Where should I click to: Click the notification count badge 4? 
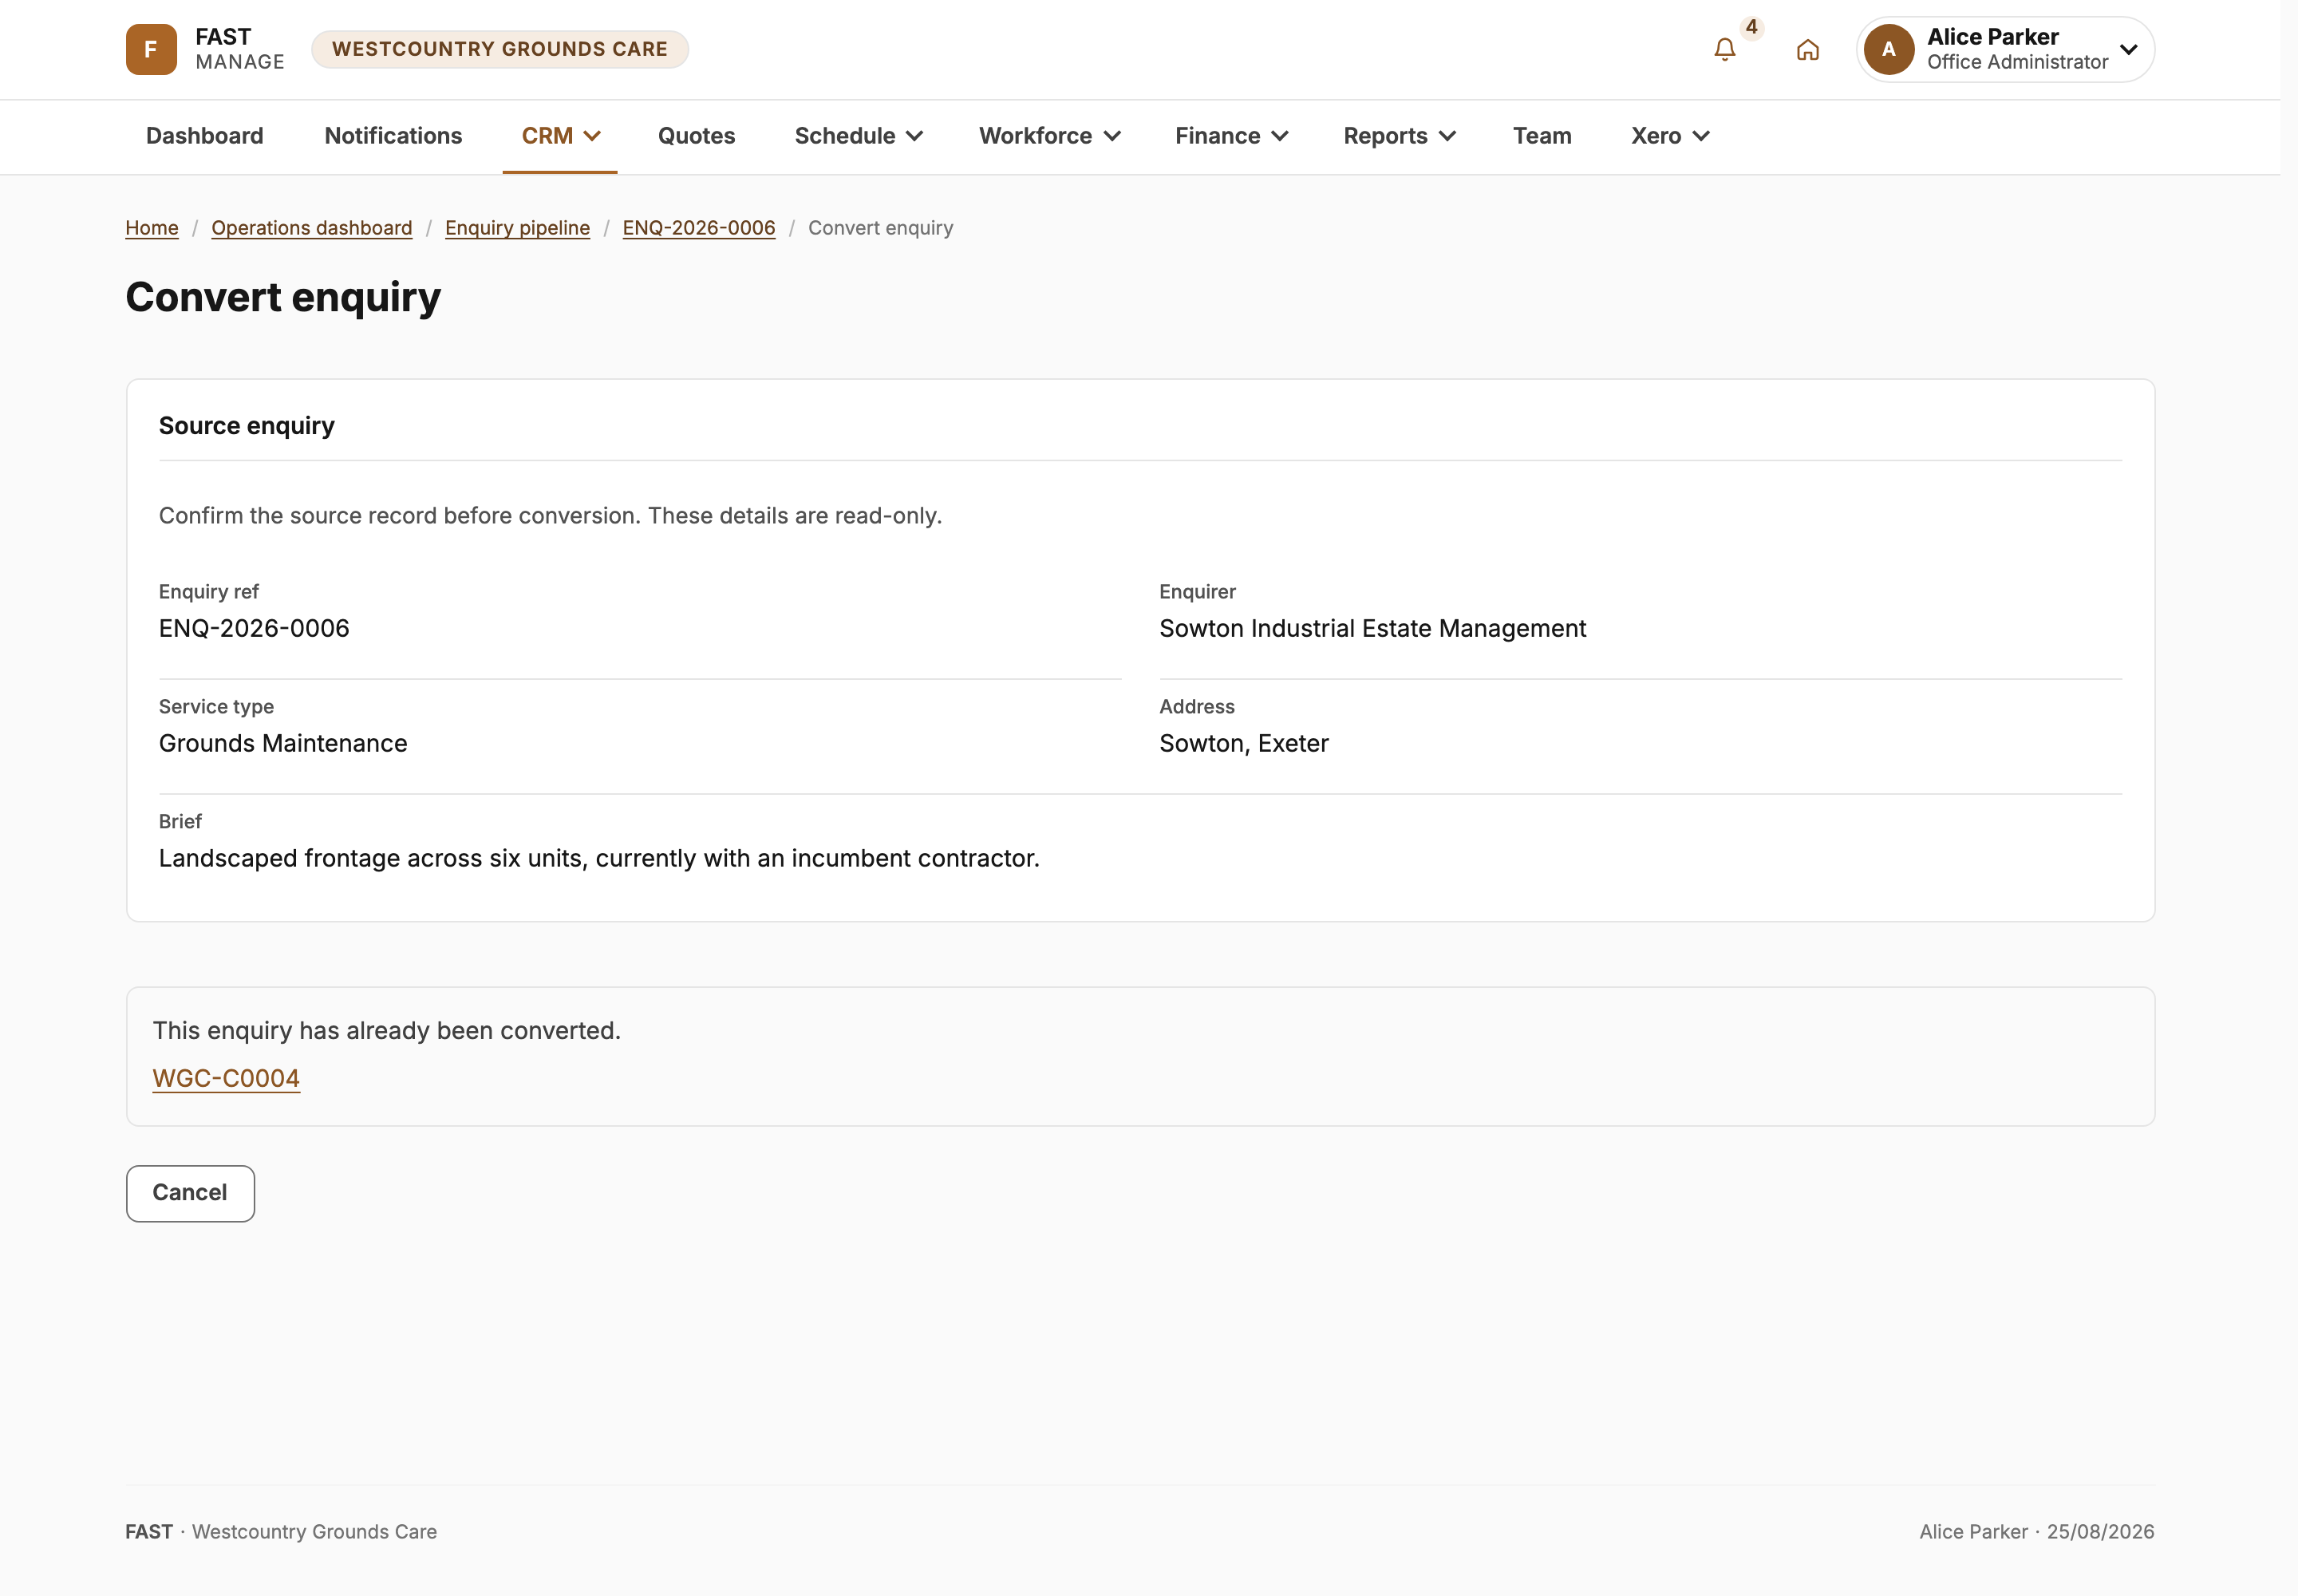point(1751,27)
